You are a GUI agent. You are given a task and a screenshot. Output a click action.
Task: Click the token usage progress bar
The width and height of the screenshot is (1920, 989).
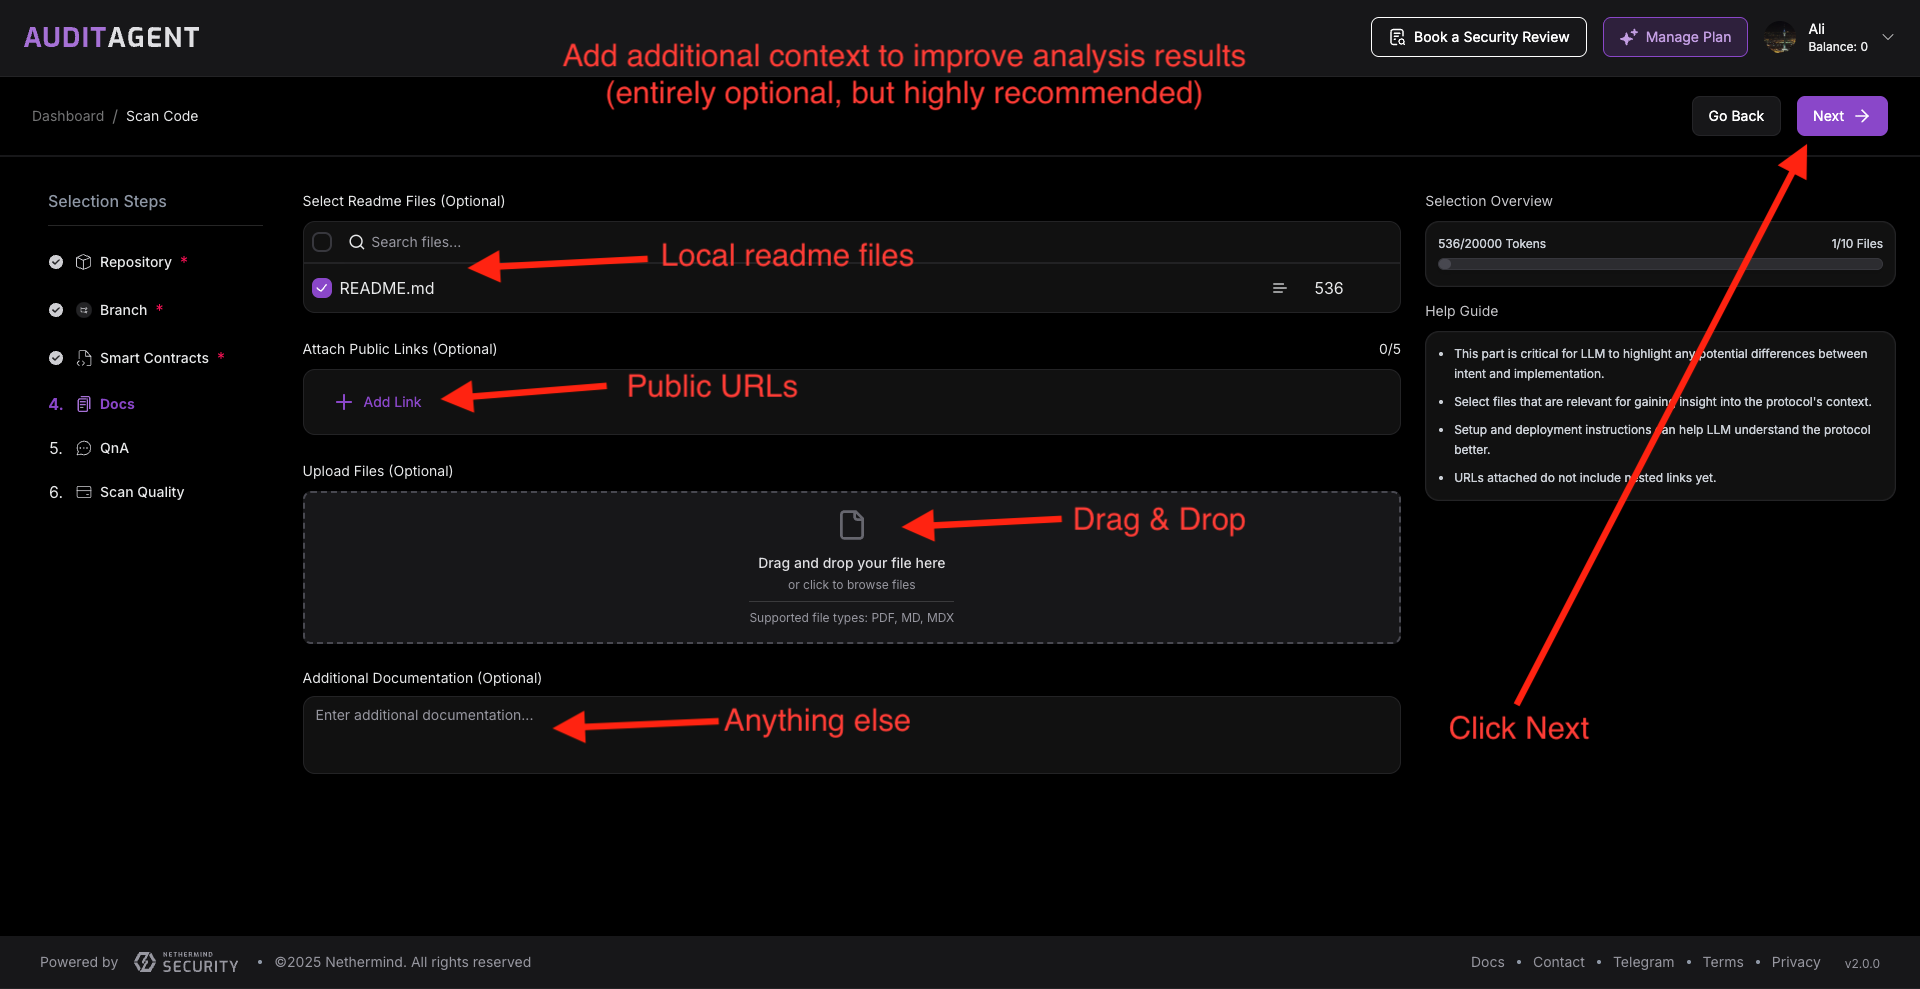[1659, 264]
